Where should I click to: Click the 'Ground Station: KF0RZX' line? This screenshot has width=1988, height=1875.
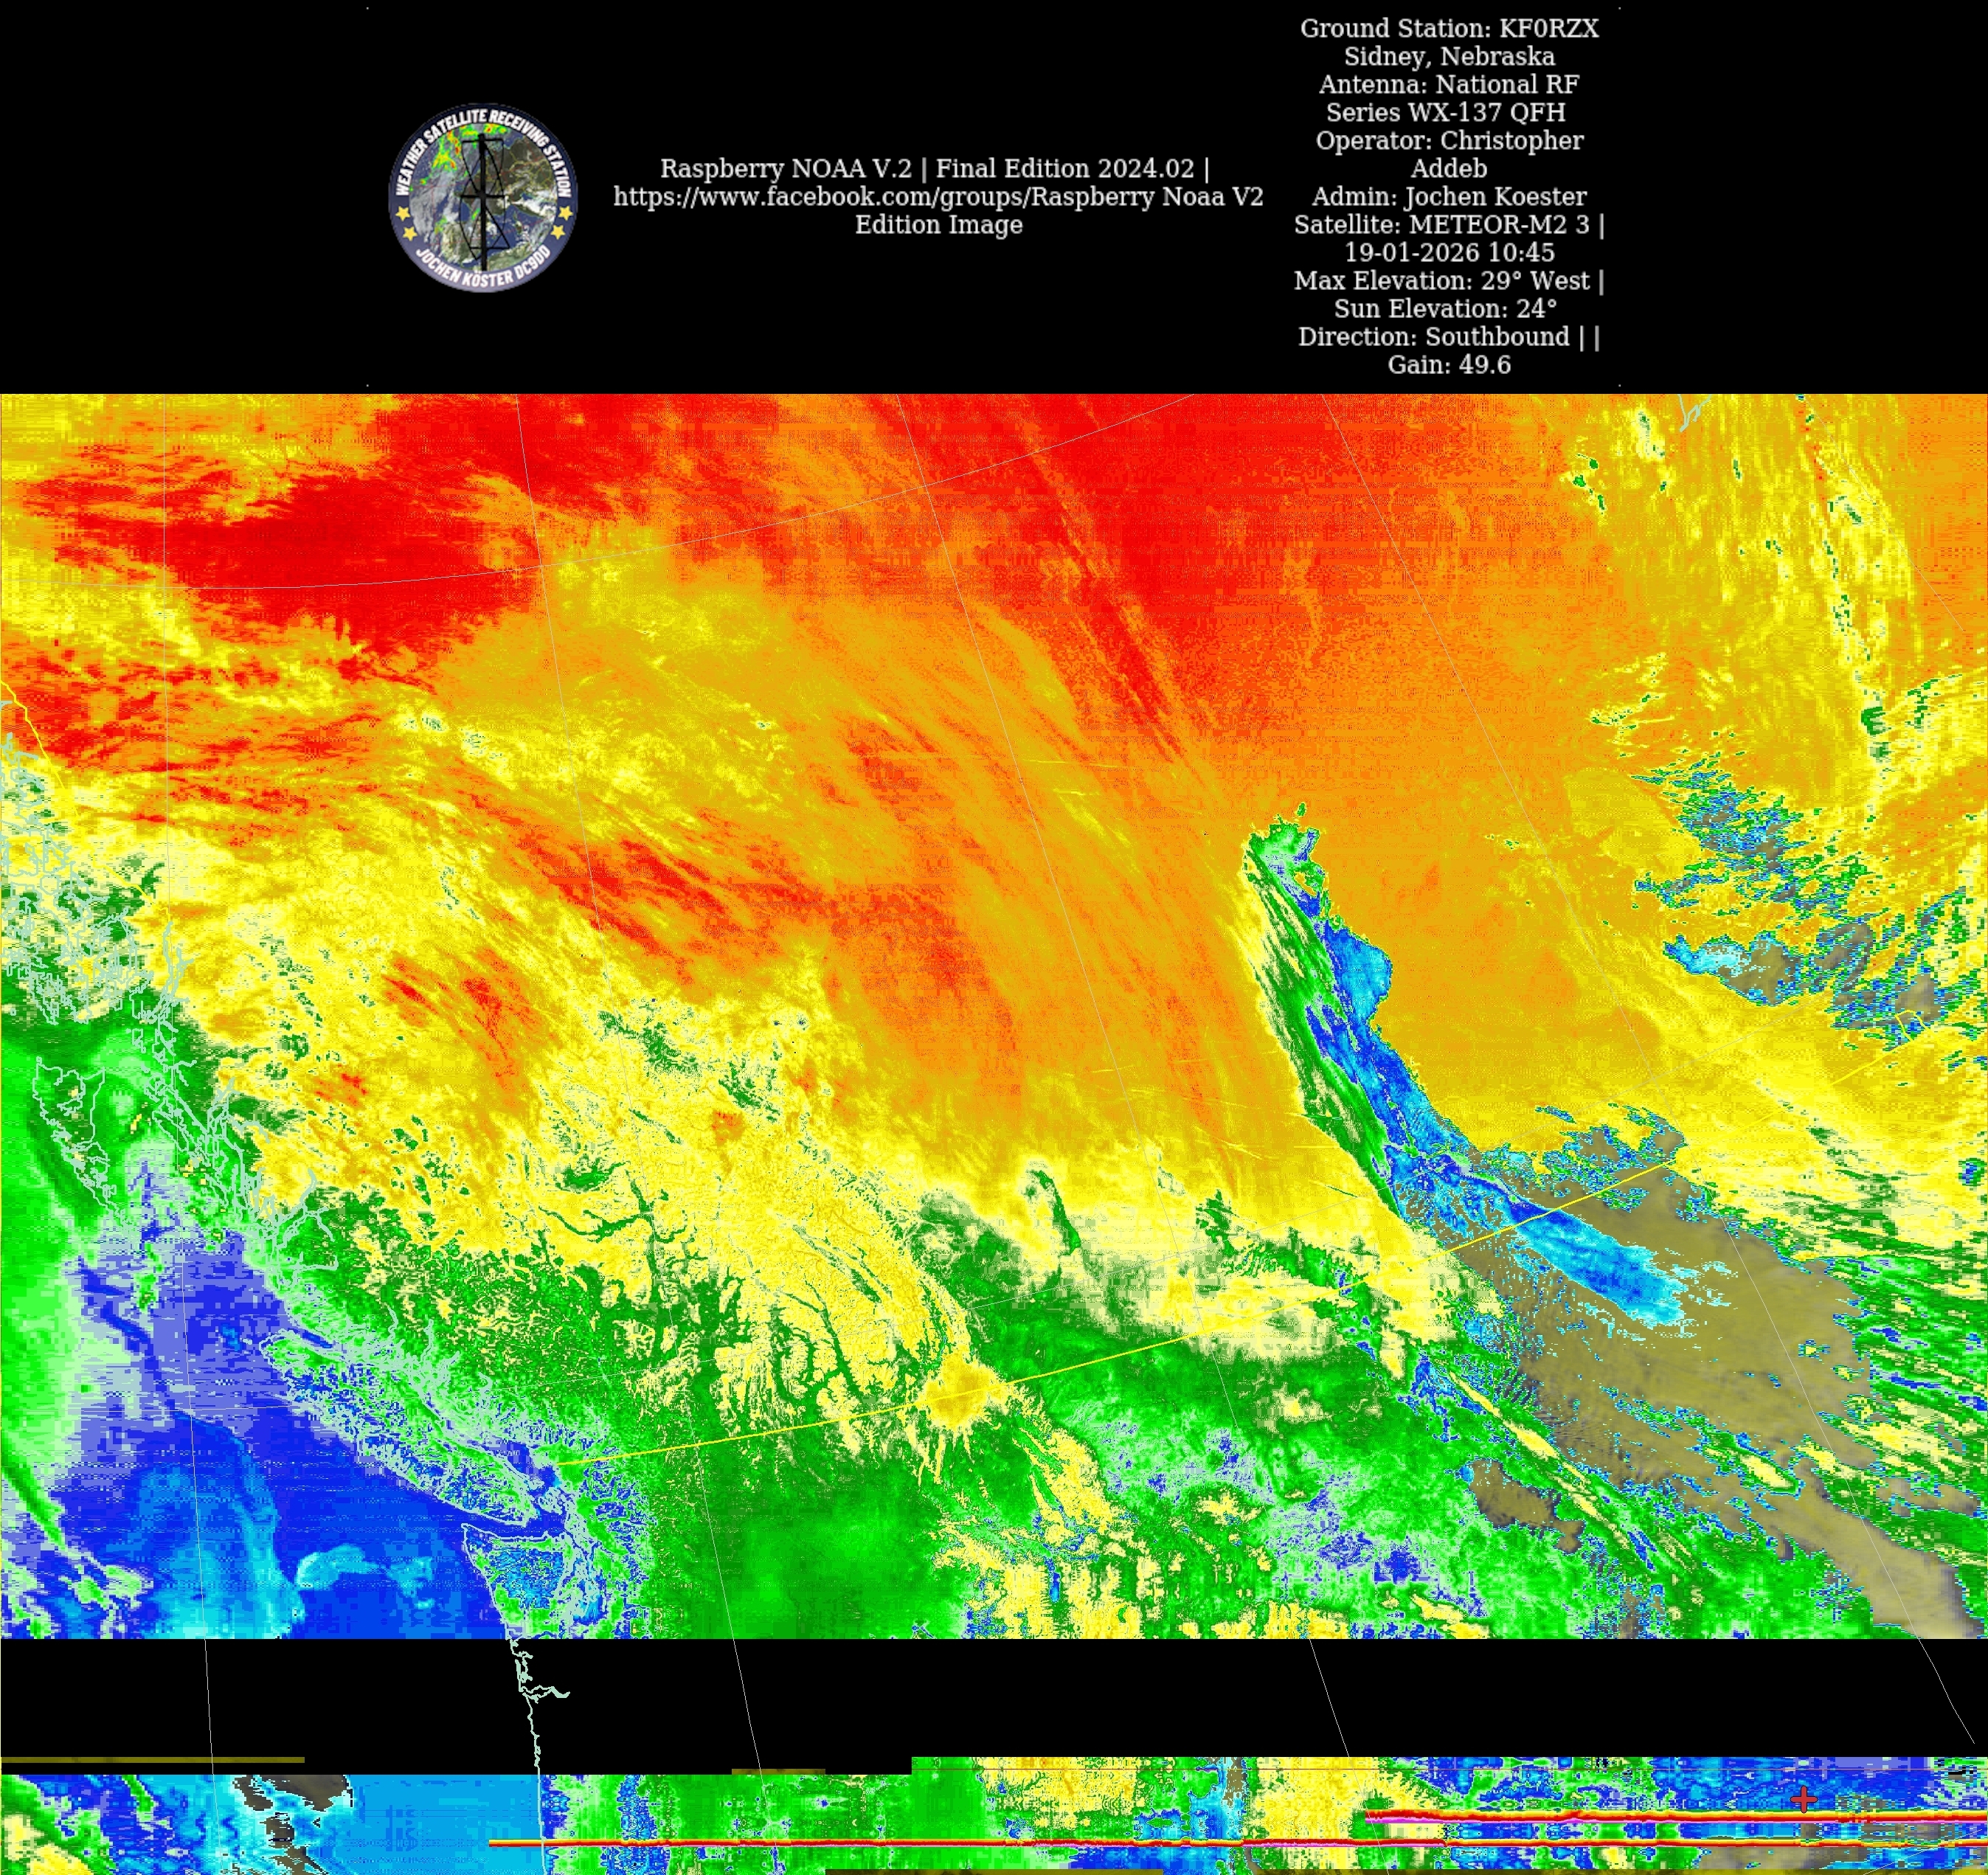pos(1449,29)
